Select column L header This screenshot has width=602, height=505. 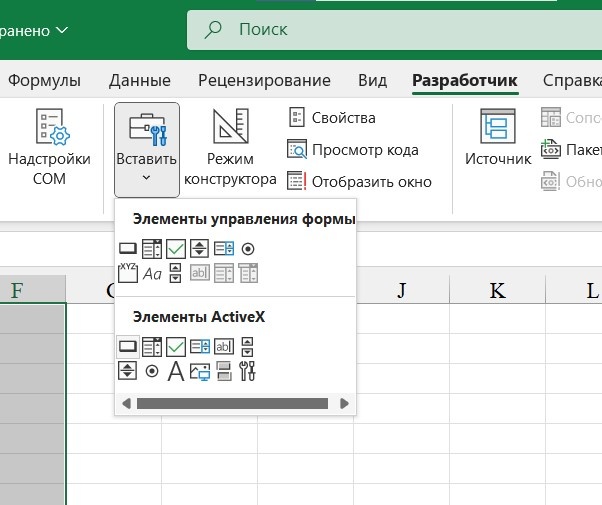(574, 290)
